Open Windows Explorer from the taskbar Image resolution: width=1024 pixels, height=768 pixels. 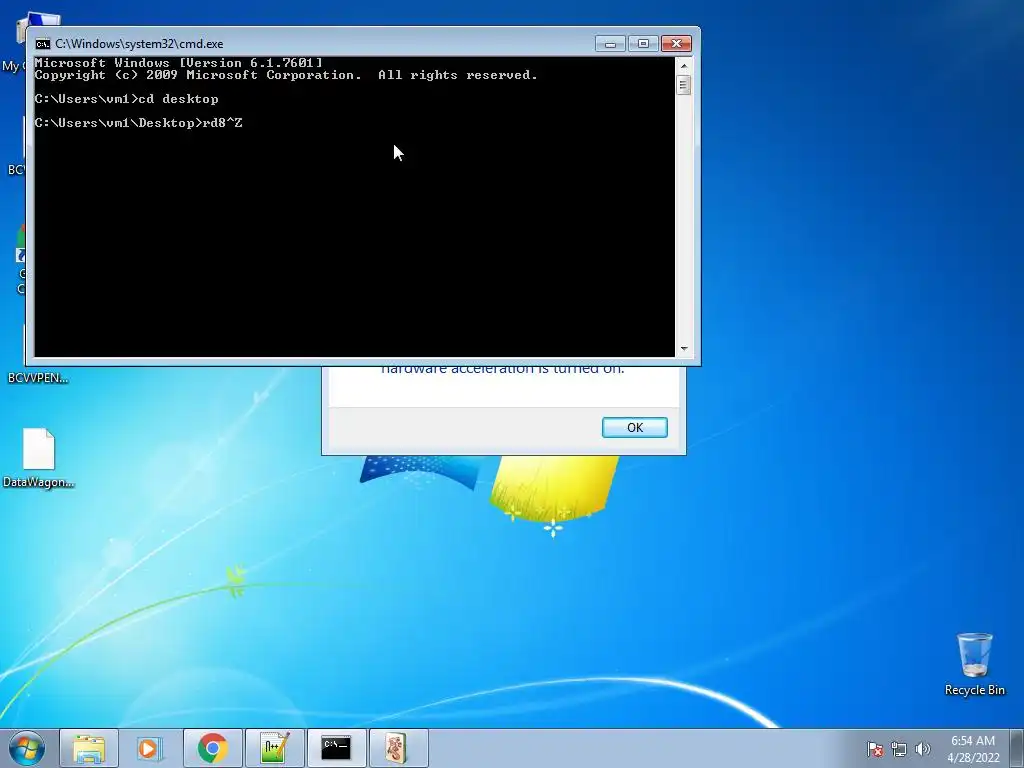89,748
